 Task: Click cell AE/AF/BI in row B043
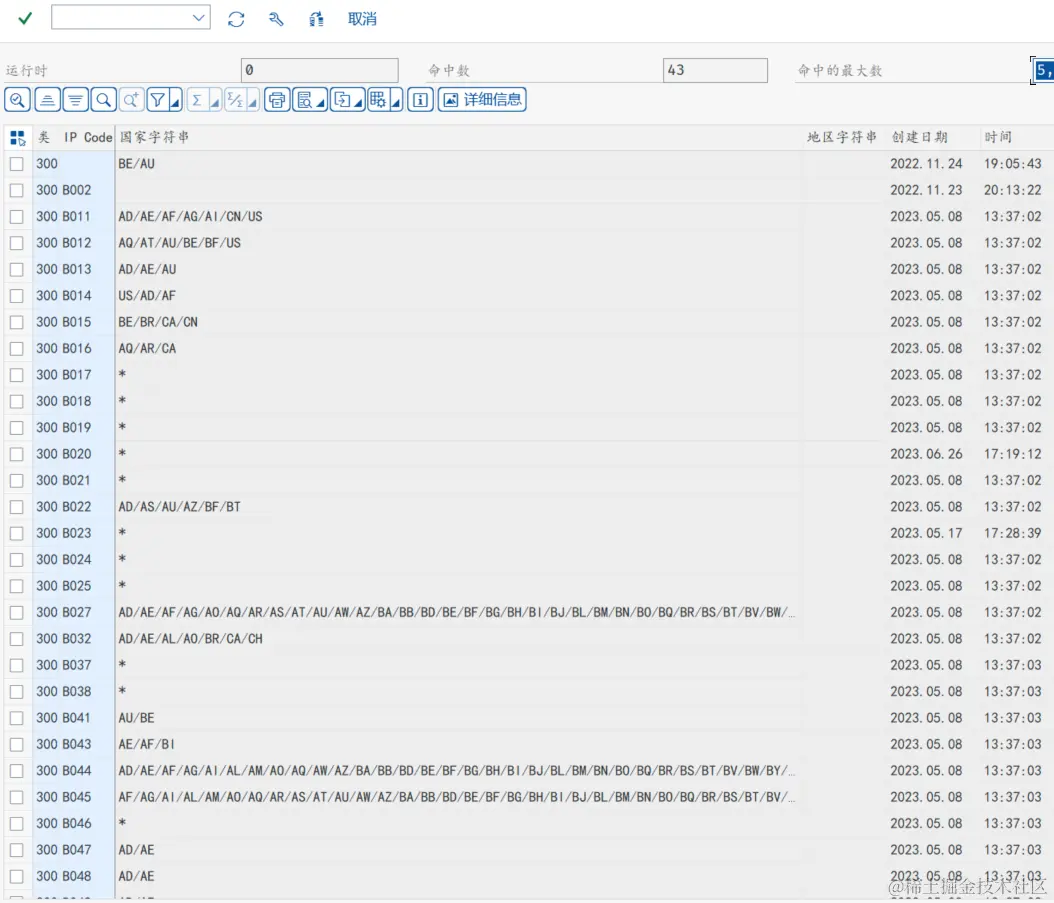click(147, 744)
